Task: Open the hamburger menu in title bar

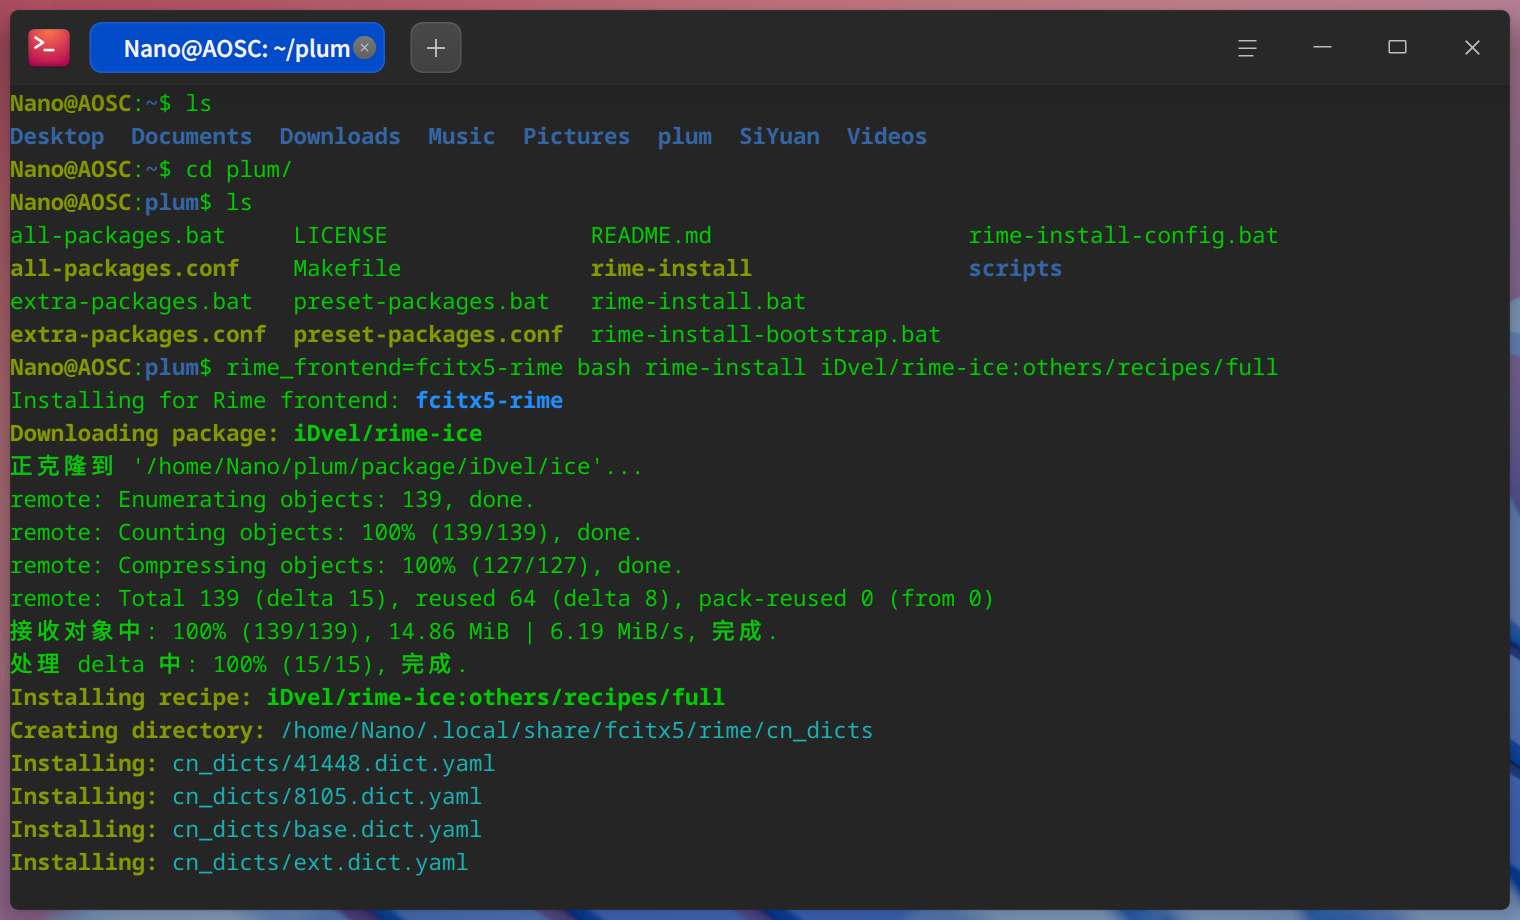Action: pos(1247,47)
